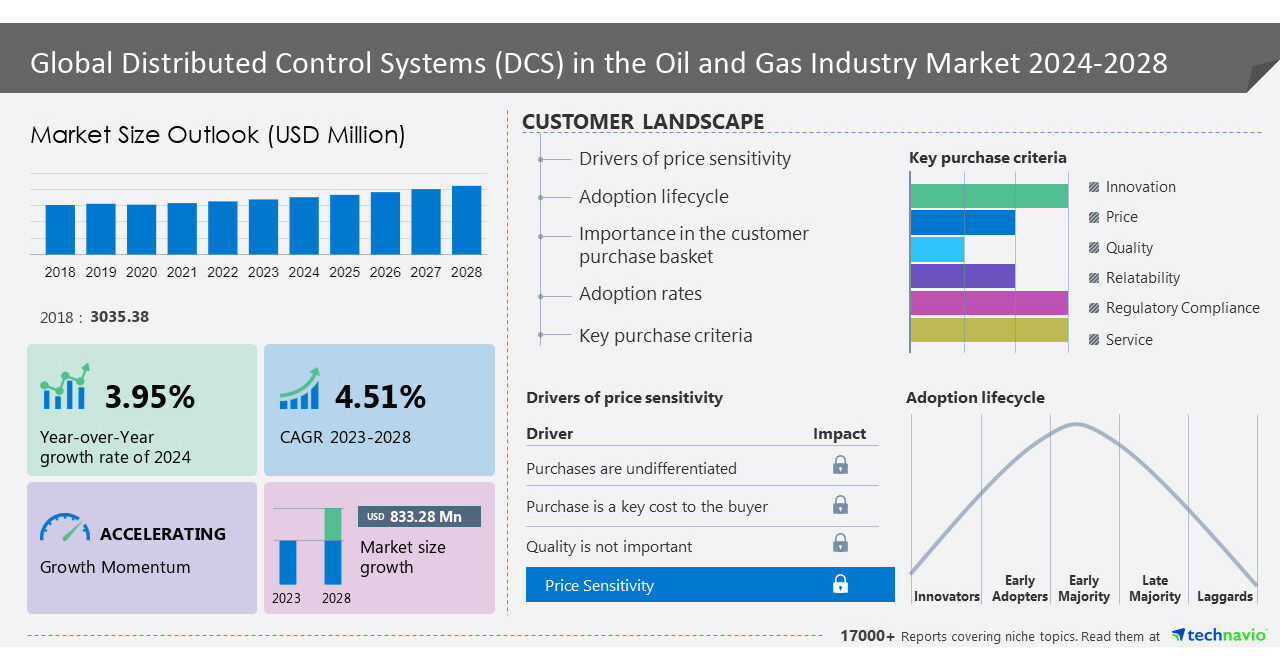Click the 17000+ Reports link
1280x670 pixels.
coord(866,635)
